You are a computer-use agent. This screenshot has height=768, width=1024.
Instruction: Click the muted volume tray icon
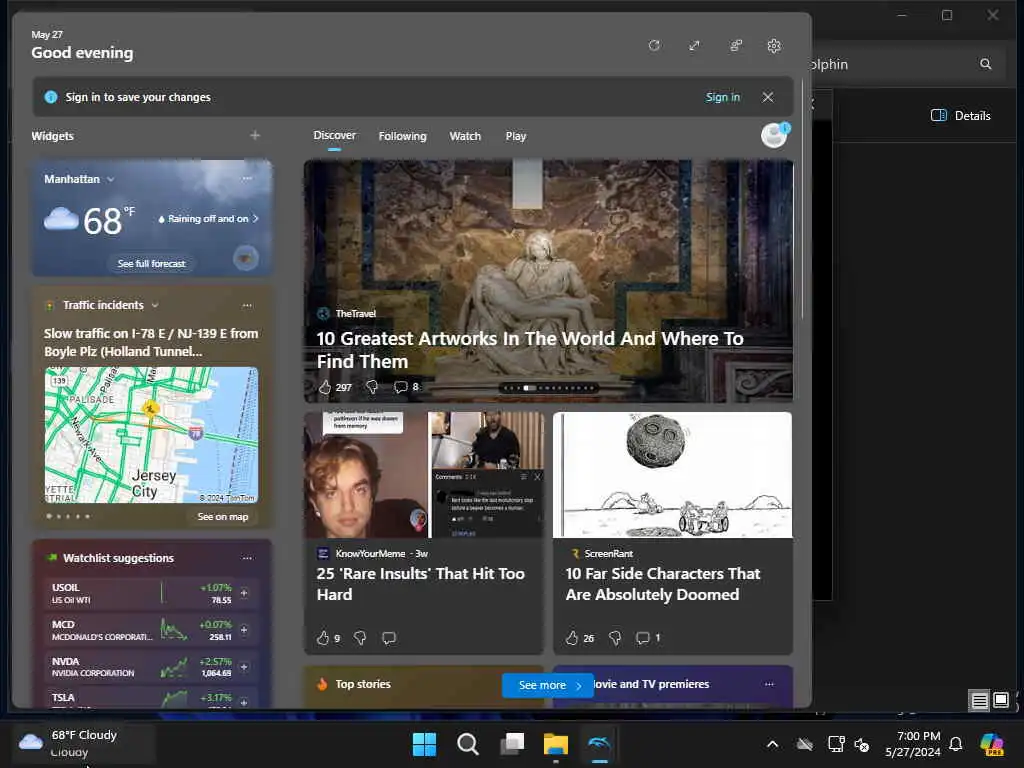(862, 744)
